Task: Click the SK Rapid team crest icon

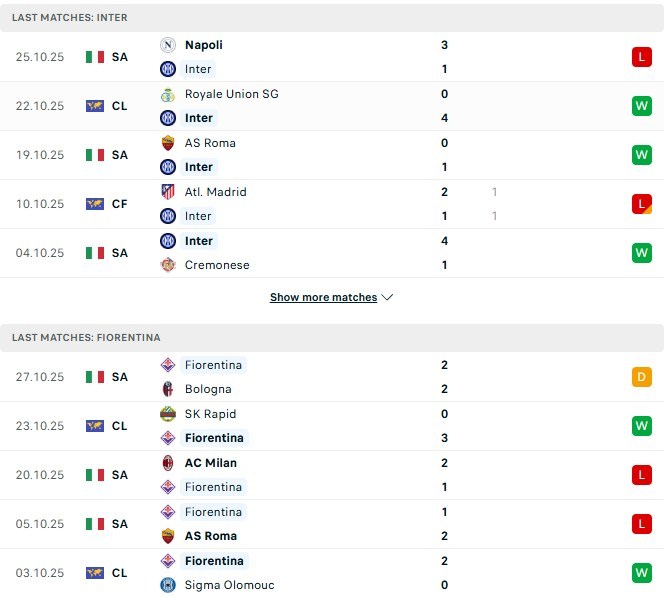Action: click(168, 414)
